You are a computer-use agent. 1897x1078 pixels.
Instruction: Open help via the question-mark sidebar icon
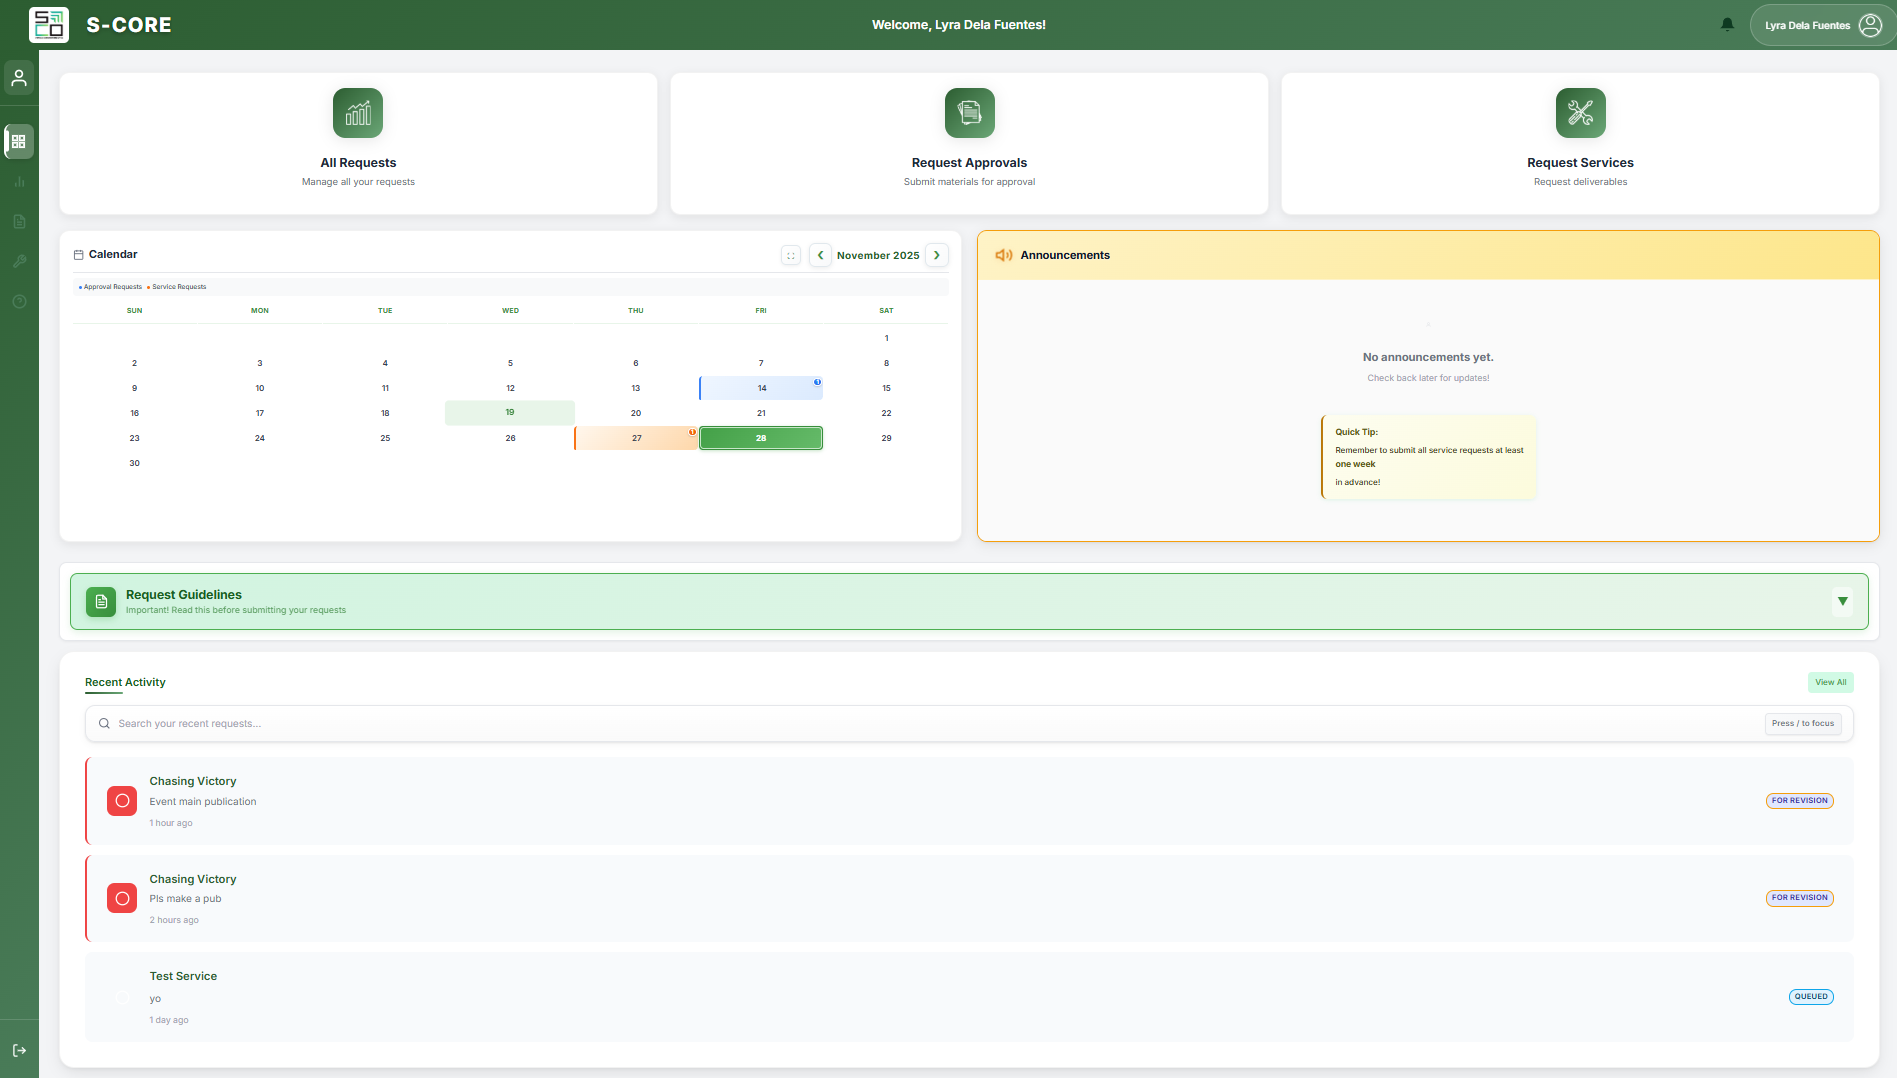tap(18, 301)
